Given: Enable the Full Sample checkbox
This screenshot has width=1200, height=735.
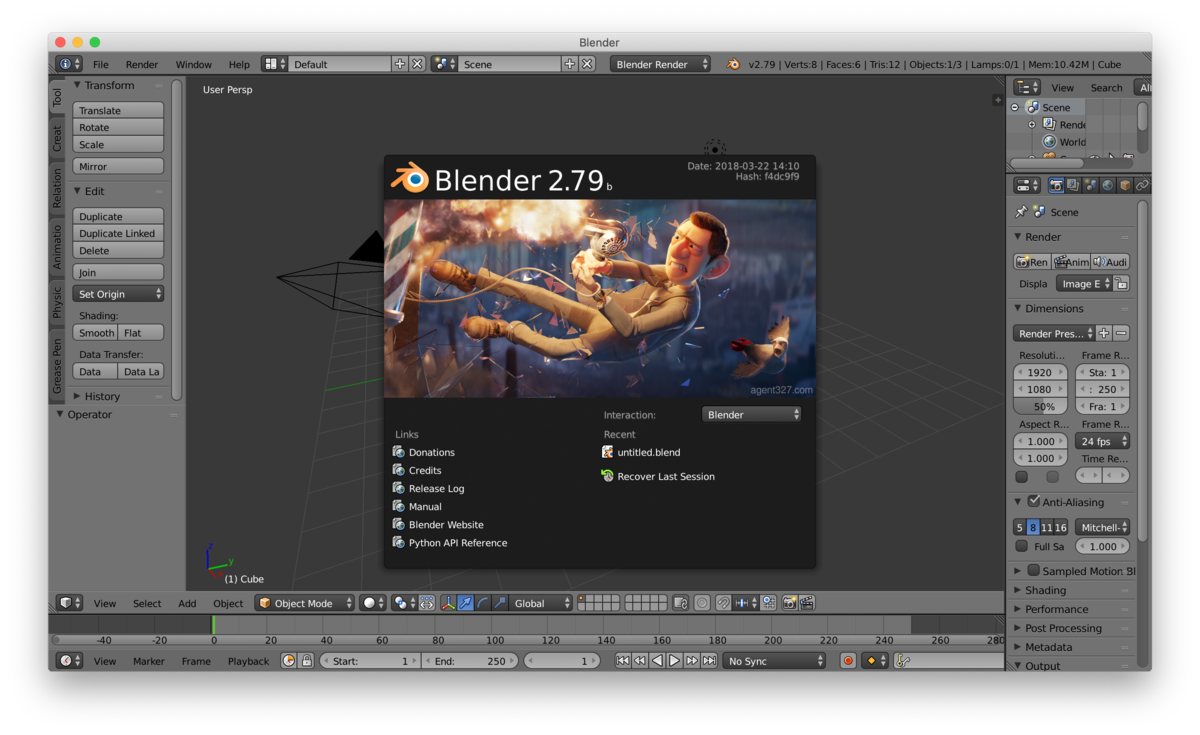Looking at the screenshot, I should click(x=1021, y=546).
